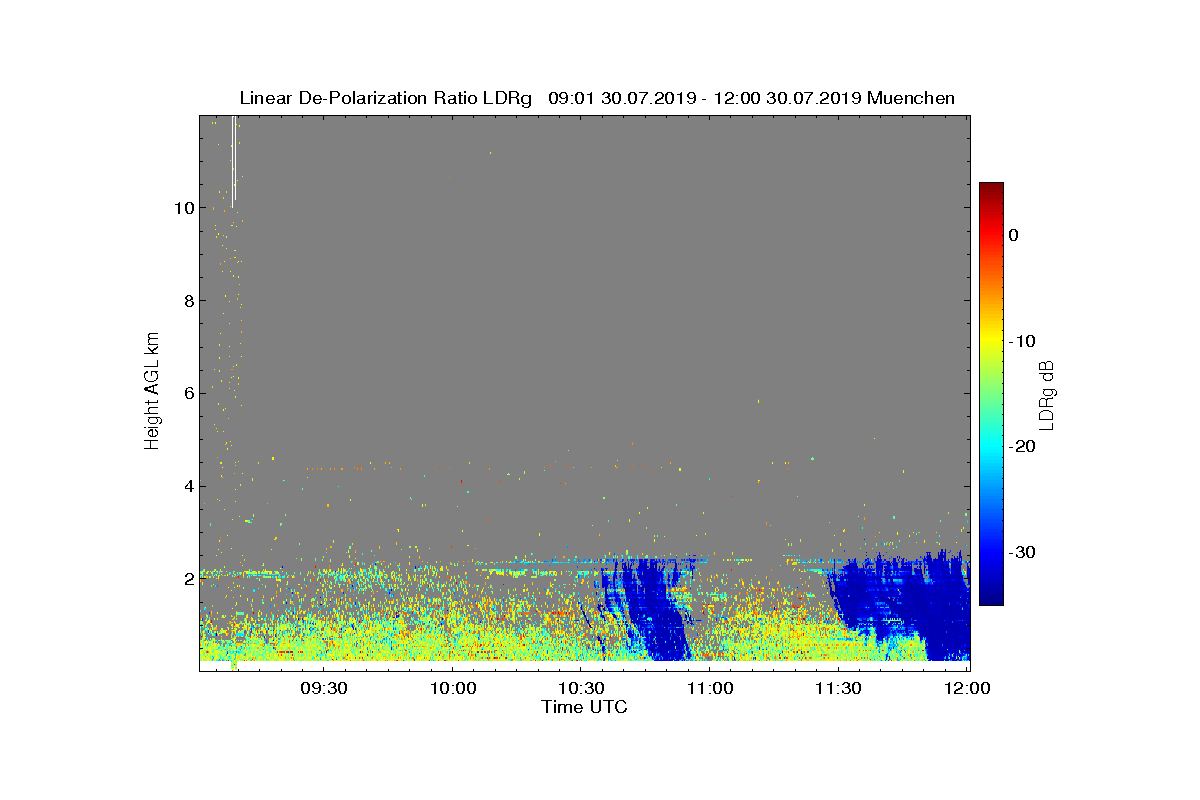
Task: Click the dark blue bottom of the colorbar
Action: click(991, 597)
